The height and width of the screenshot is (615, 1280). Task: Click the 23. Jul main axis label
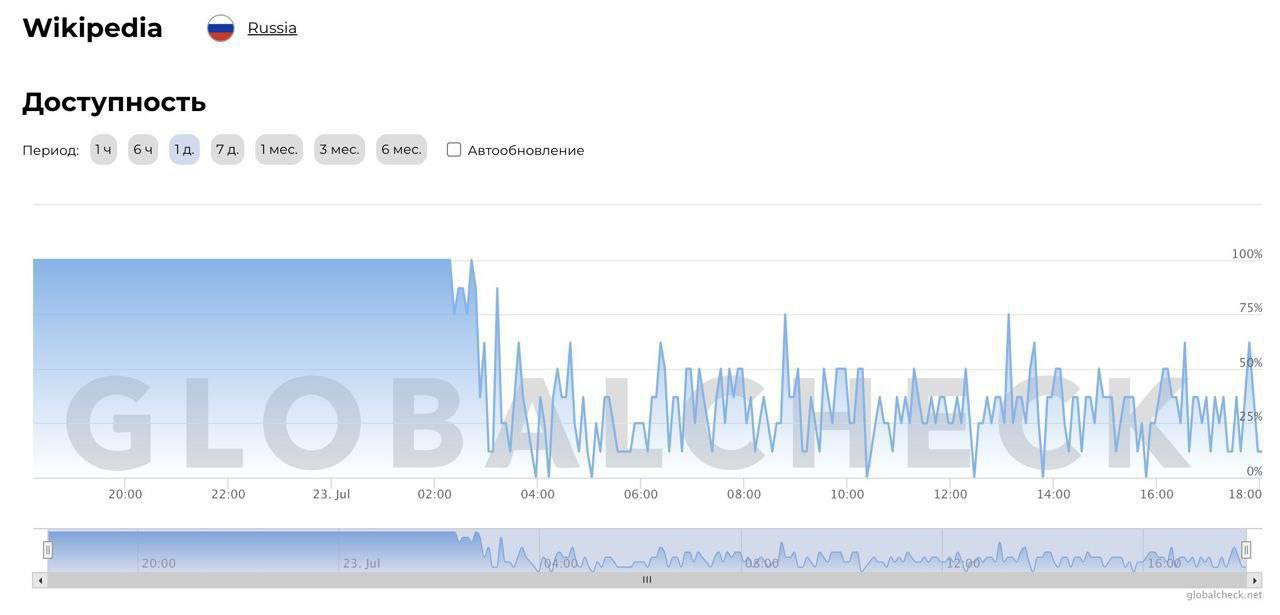coord(331,494)
